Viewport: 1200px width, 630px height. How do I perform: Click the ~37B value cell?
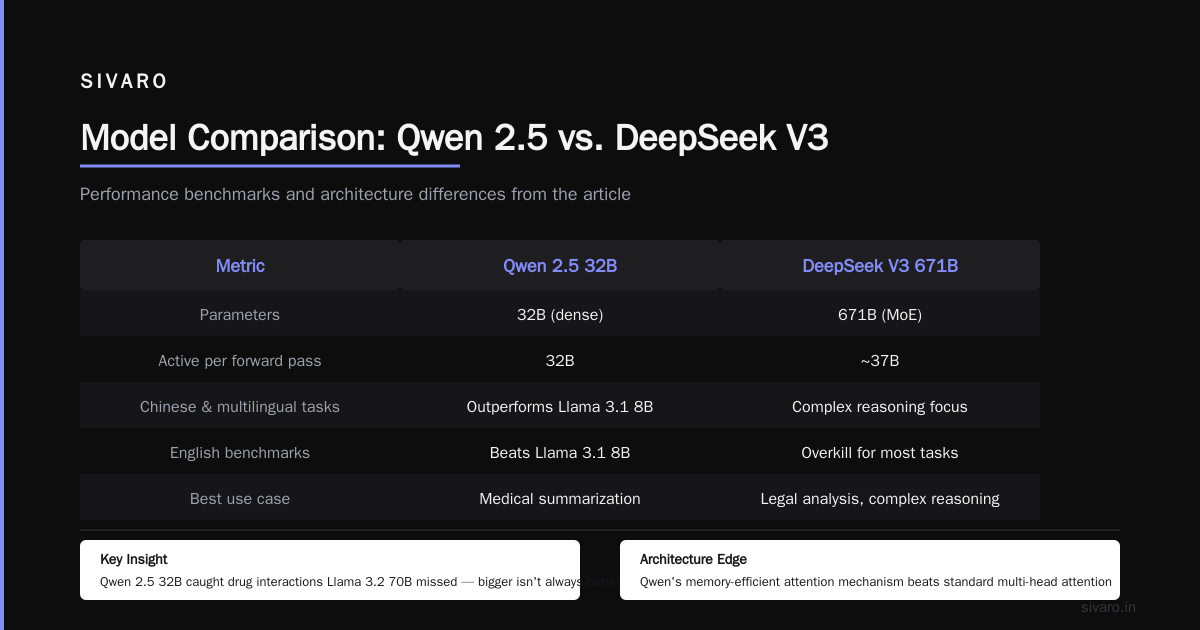pyautogui.click(x=880, y=360)
